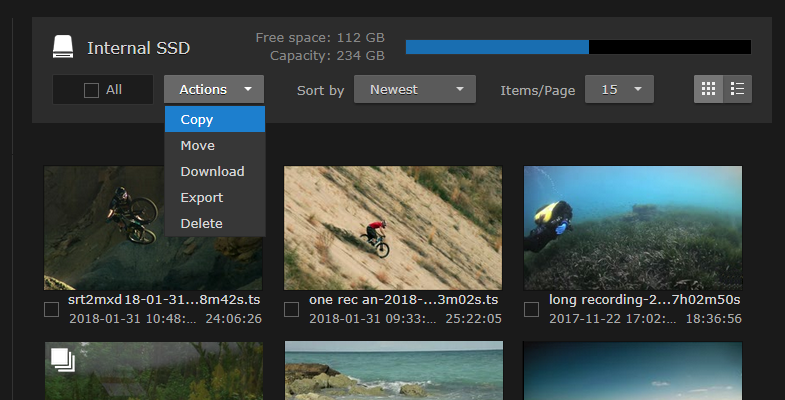Viewport: 785px width, 400px height.
Task: Switch to grid view layout
Action: (709, 89)
